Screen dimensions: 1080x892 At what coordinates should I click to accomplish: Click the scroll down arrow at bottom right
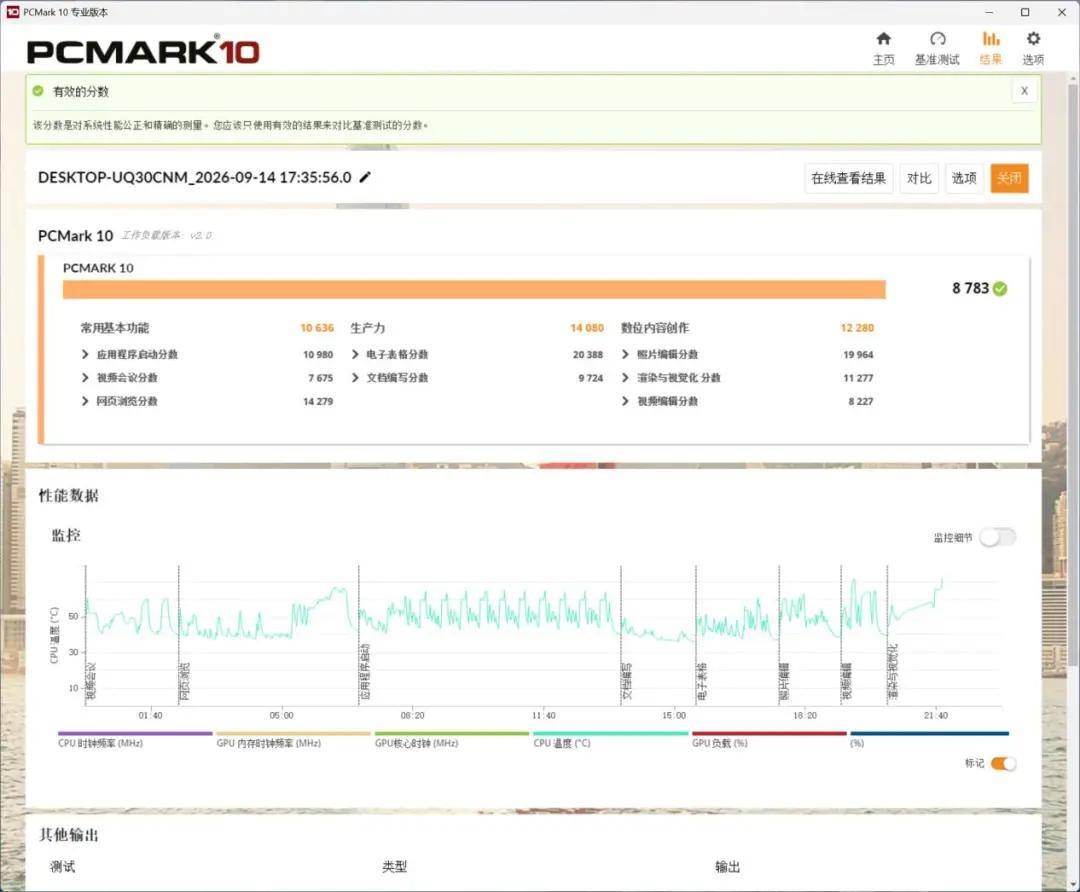pos(1072,884)
